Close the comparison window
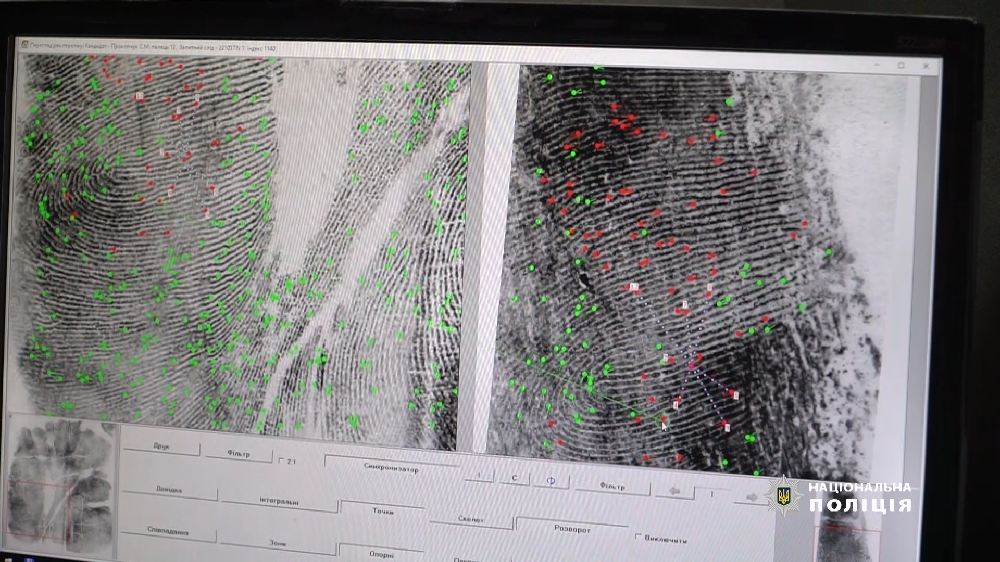The width and height of the screenshot is (1000, 562). [926, 66]
